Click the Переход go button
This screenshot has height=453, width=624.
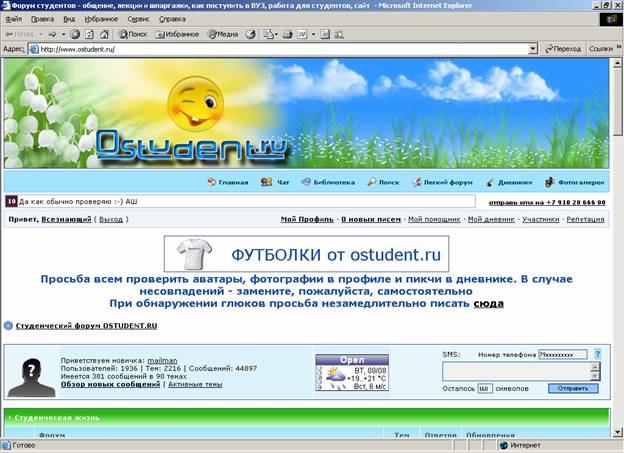pos(563,49)
